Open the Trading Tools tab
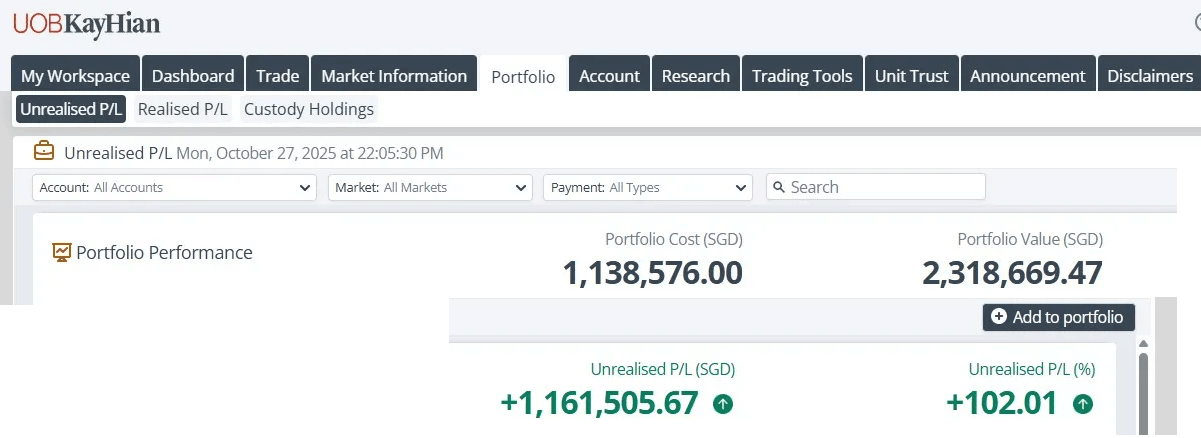 (x=802, y=76)
